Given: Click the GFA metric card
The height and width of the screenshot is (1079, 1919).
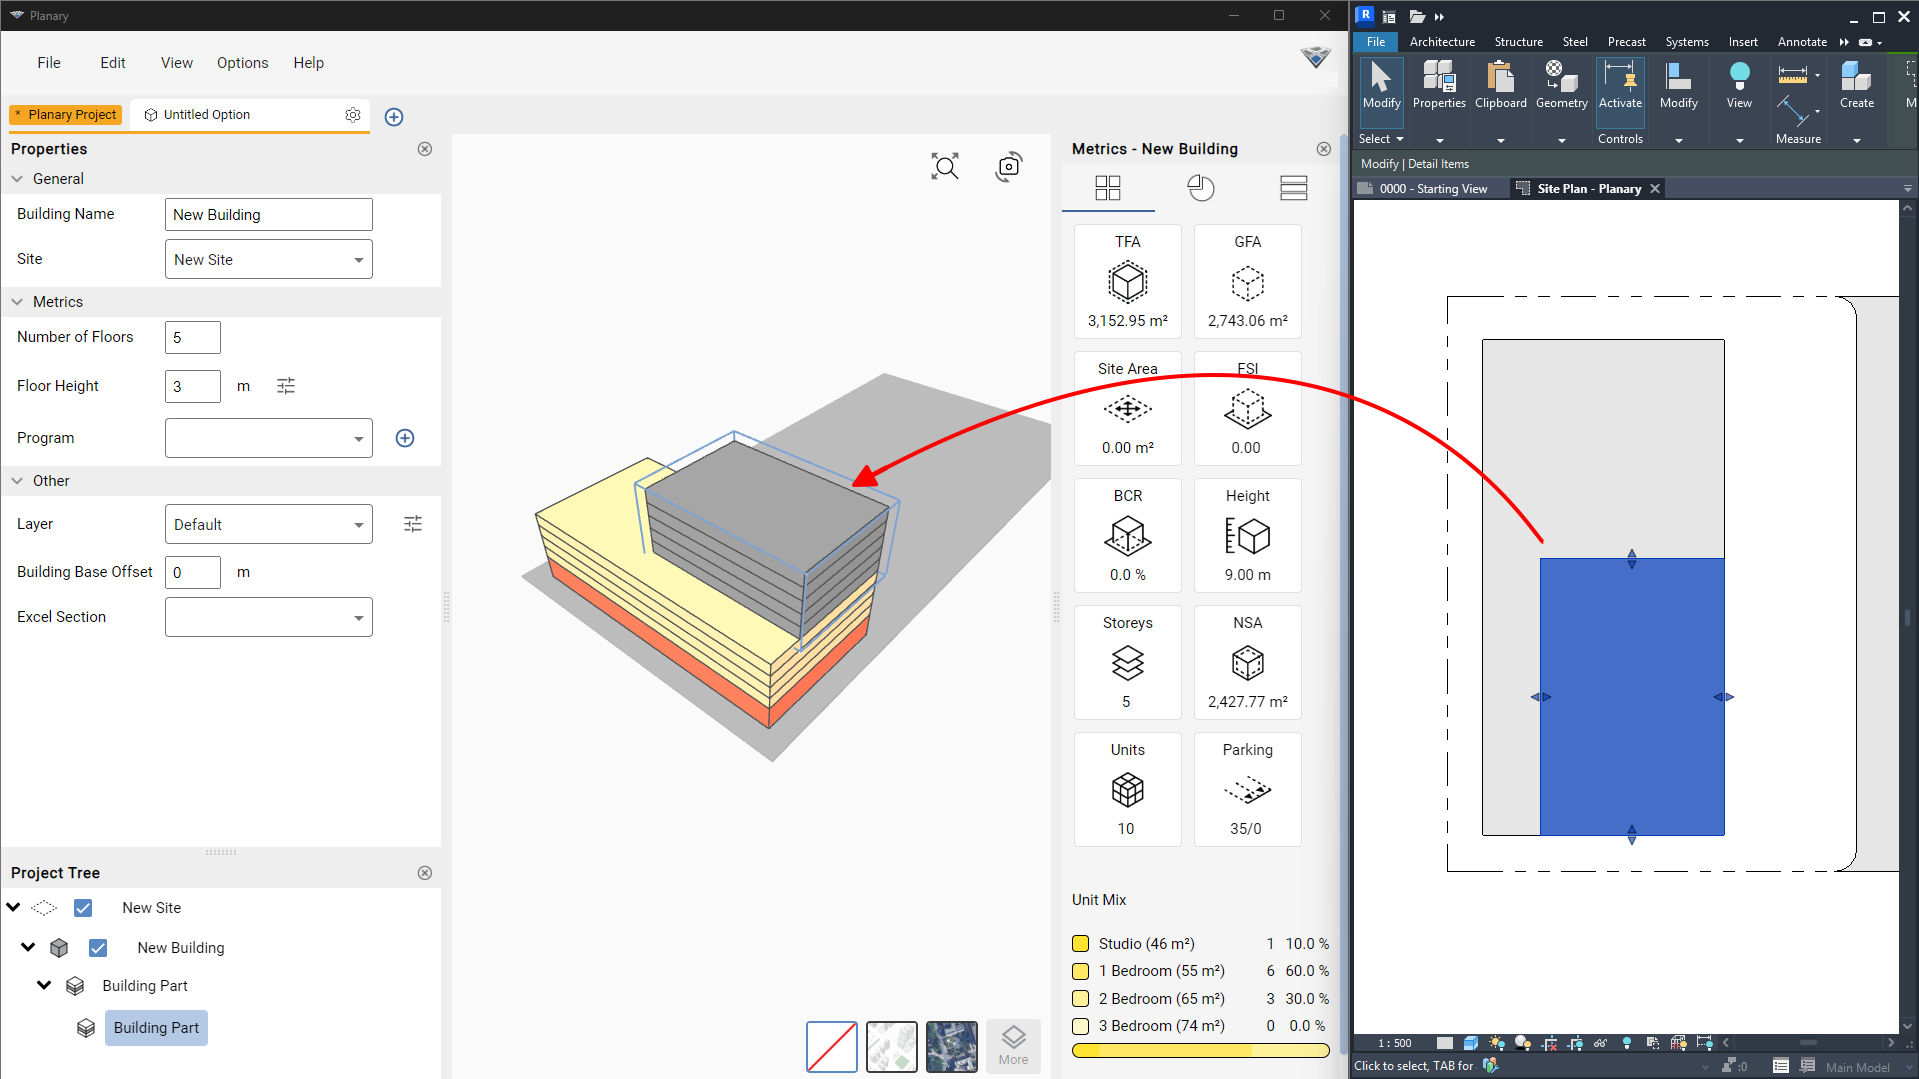Looking at the screenshot, I should coord(1248,282).
